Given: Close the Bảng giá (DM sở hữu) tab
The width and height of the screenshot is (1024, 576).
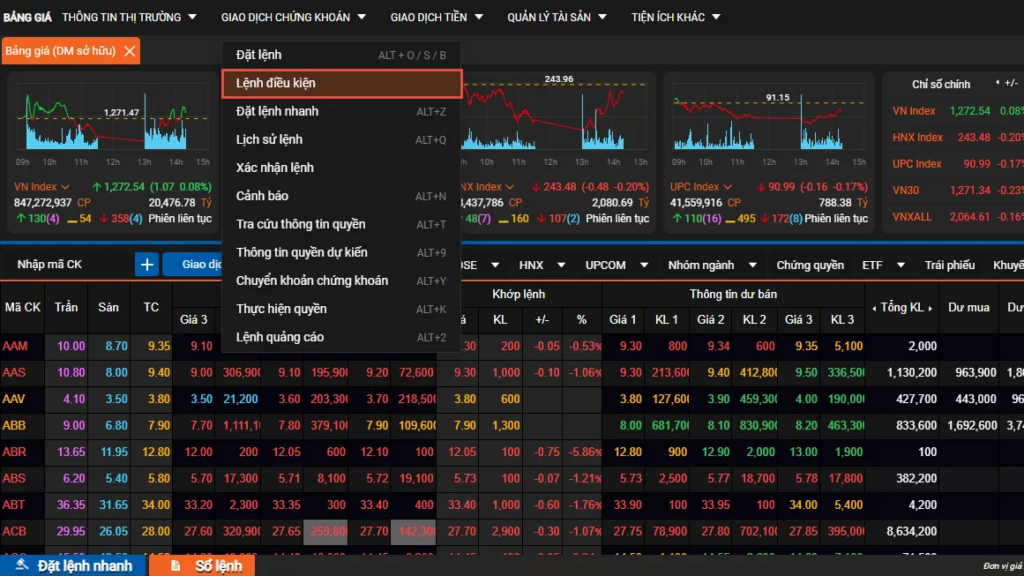Looking at the screenshot, I should pos(129,51).
